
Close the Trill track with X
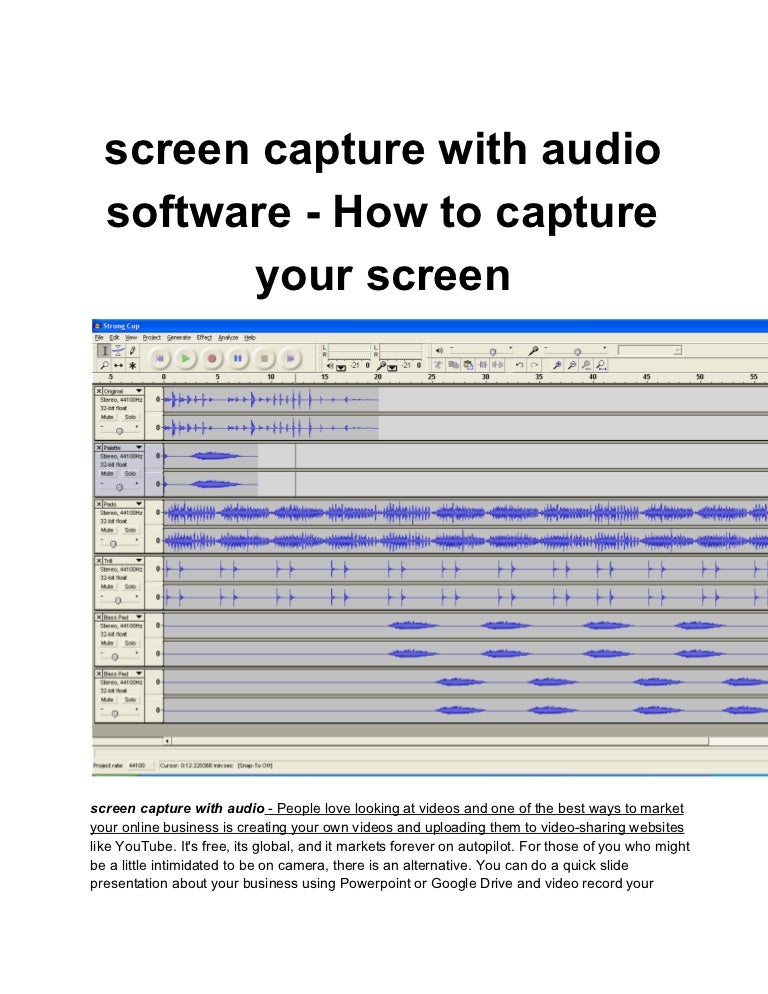point(99,560)
